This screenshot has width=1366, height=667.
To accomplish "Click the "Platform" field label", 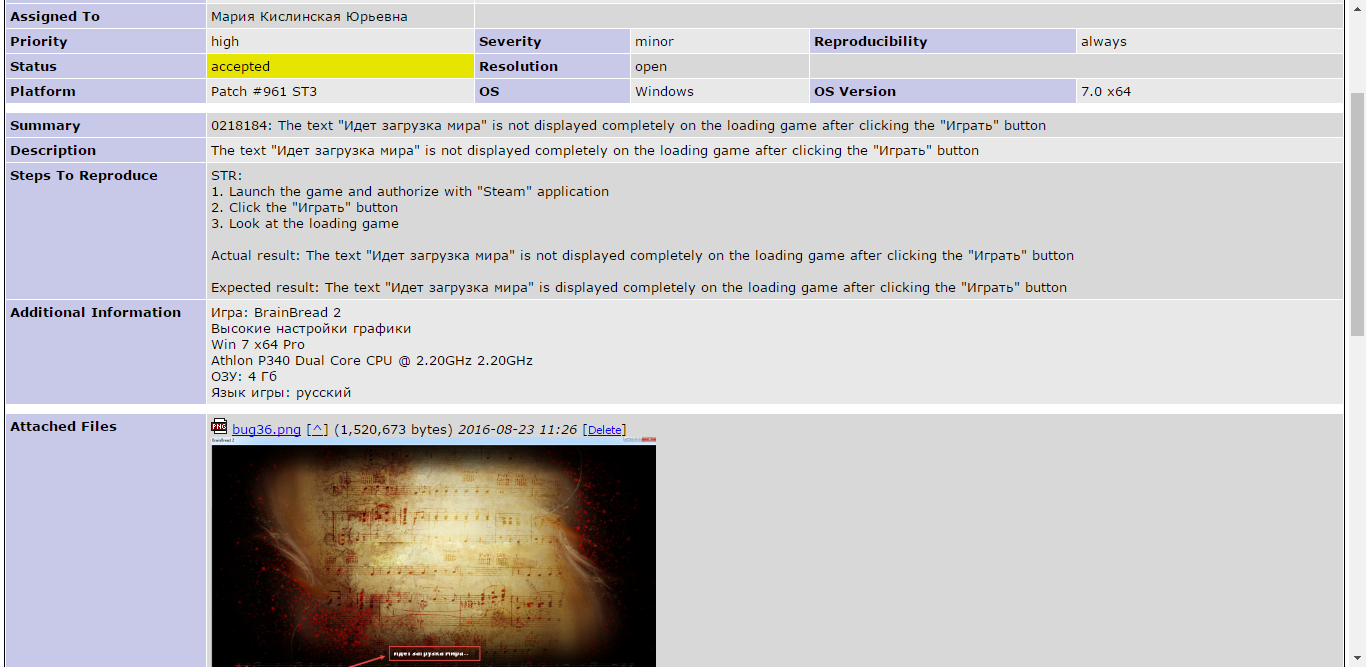I will tap(43, 92).
